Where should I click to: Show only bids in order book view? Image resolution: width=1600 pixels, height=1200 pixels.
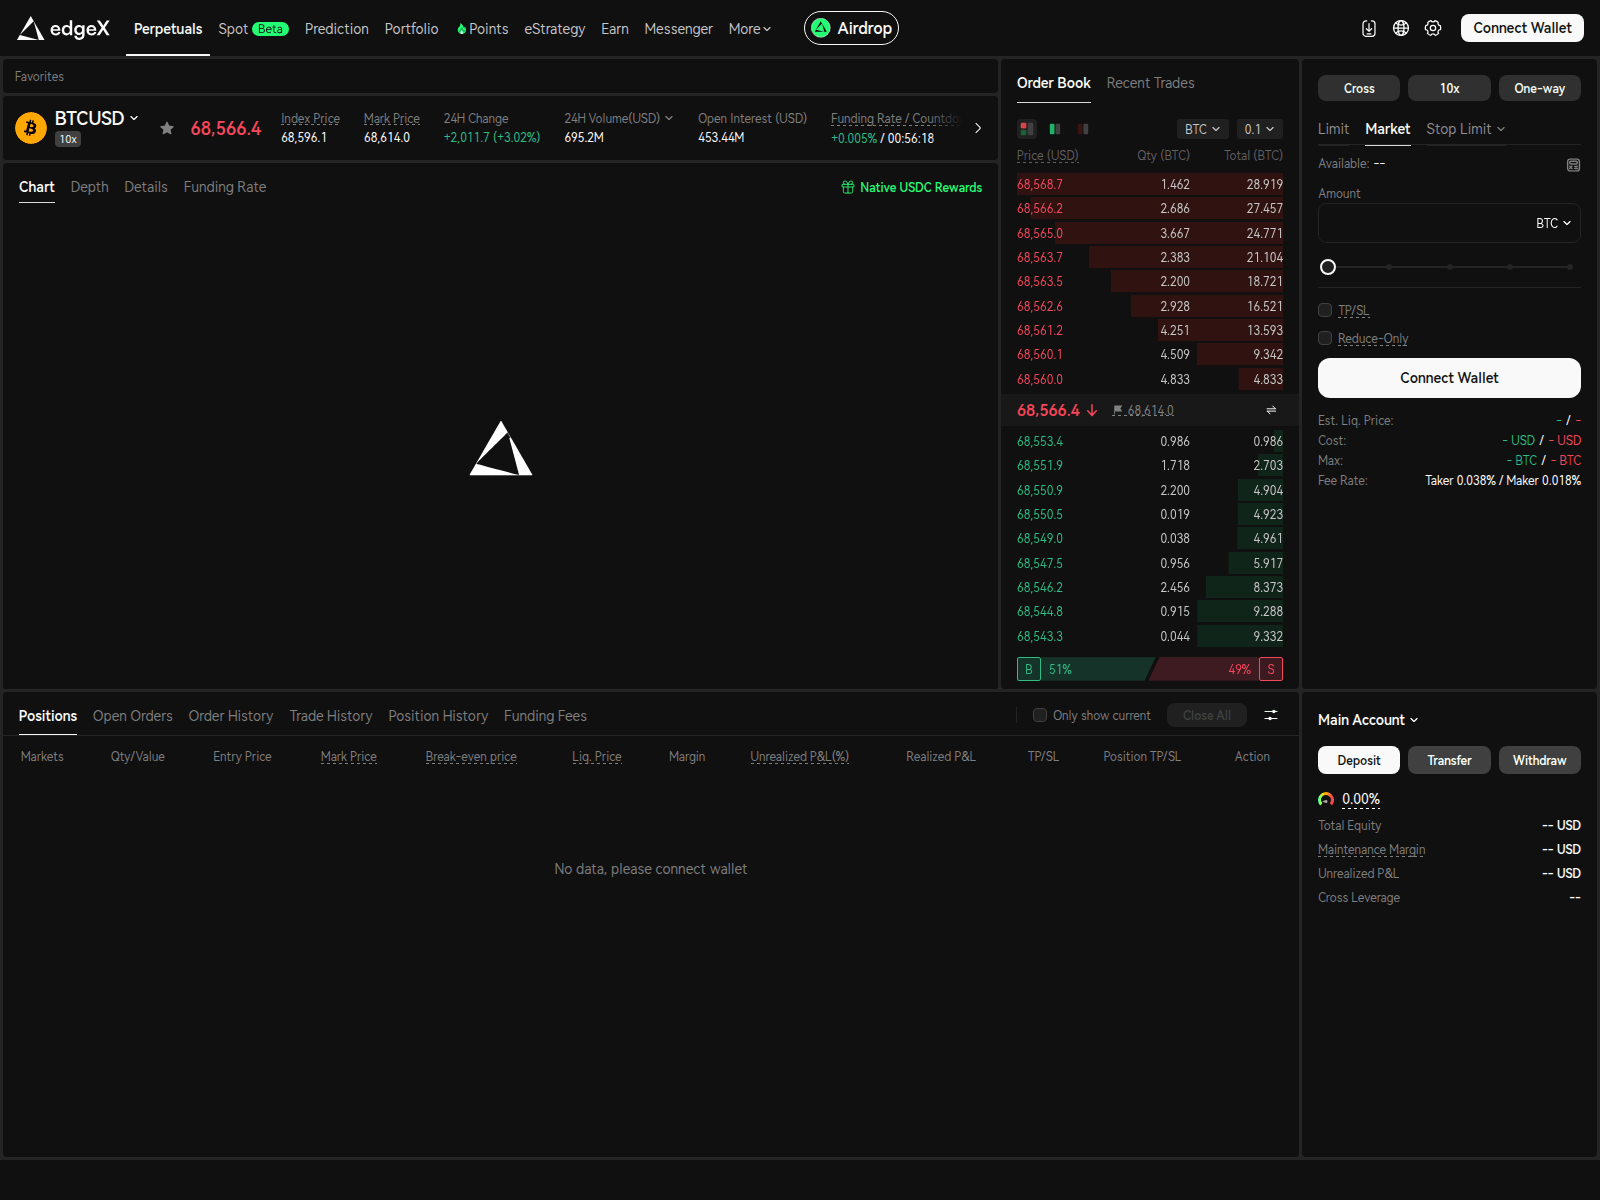(1055, 129)
